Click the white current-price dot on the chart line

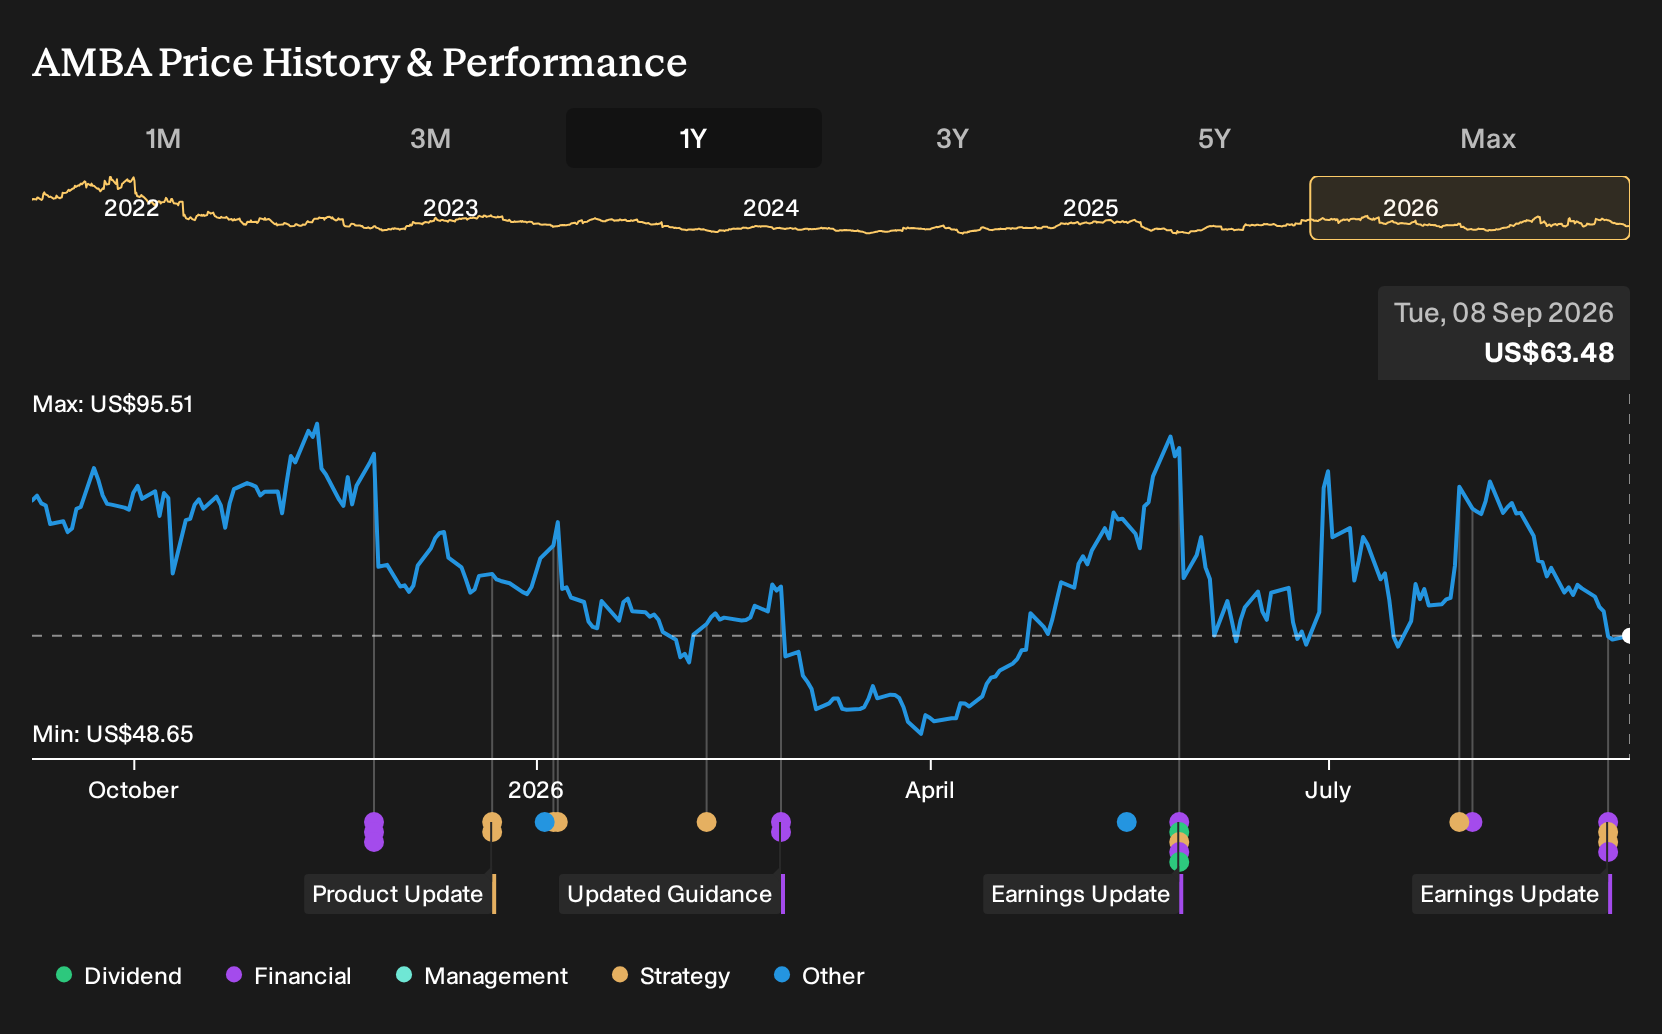pyautogui.click(x=1627, y=636)
